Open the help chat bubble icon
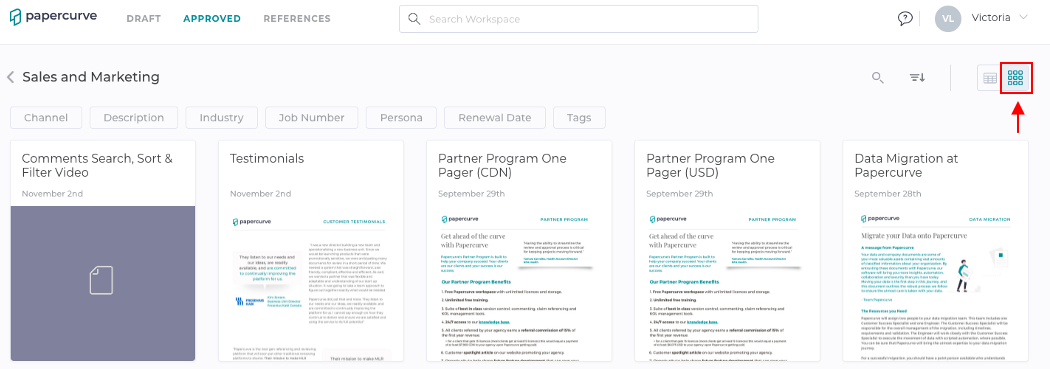Screen dimensions: 1050x369 click(905, 18)
